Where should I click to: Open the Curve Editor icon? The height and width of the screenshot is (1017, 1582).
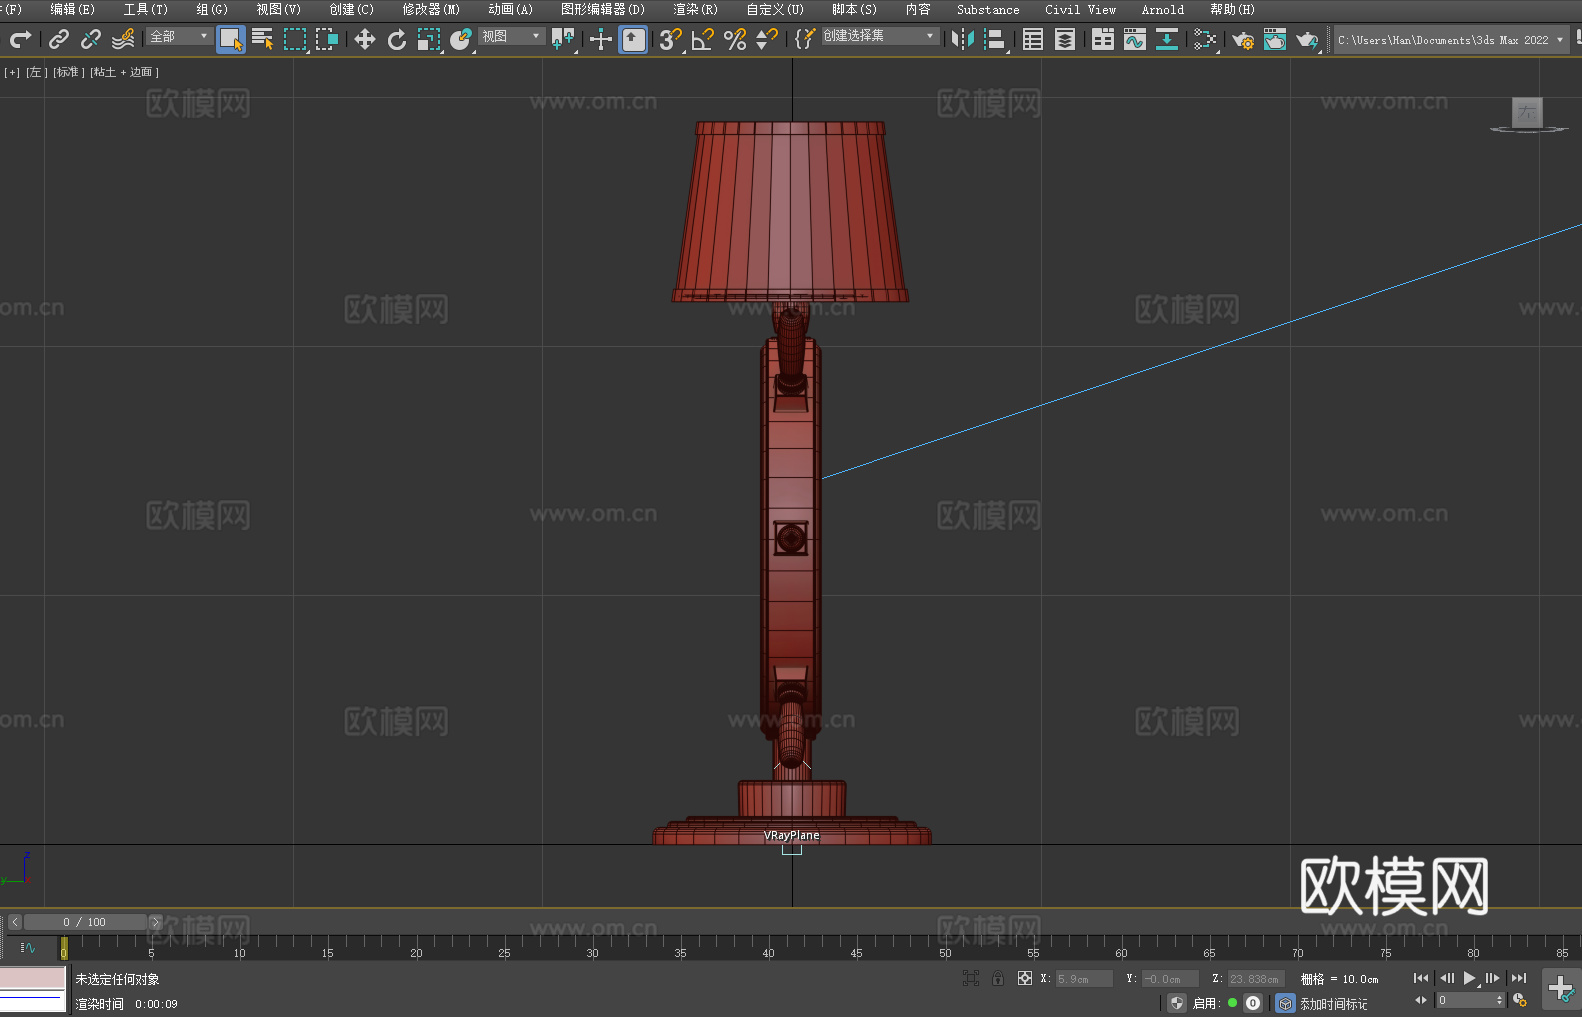click(x=1134, y=39)
